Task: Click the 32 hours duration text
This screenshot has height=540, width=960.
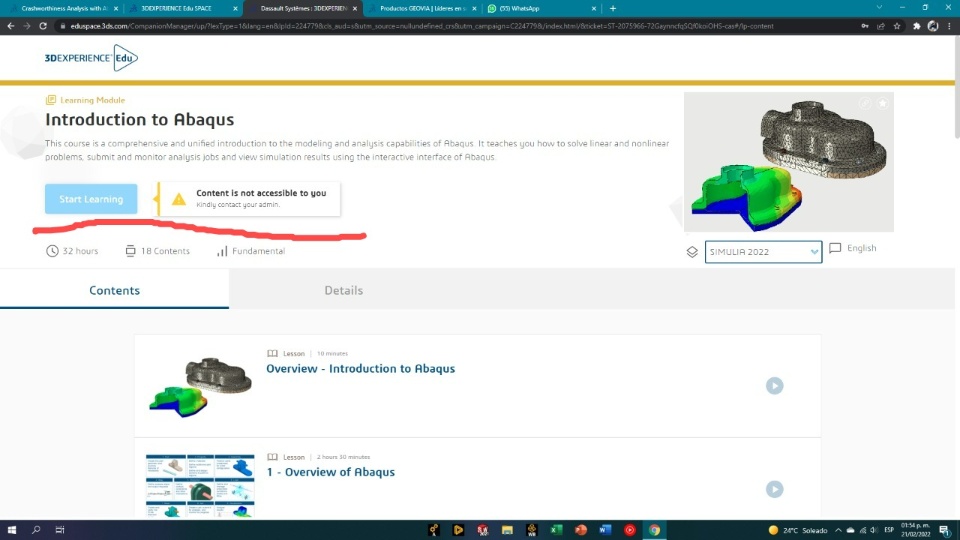Action: point(80,251)
